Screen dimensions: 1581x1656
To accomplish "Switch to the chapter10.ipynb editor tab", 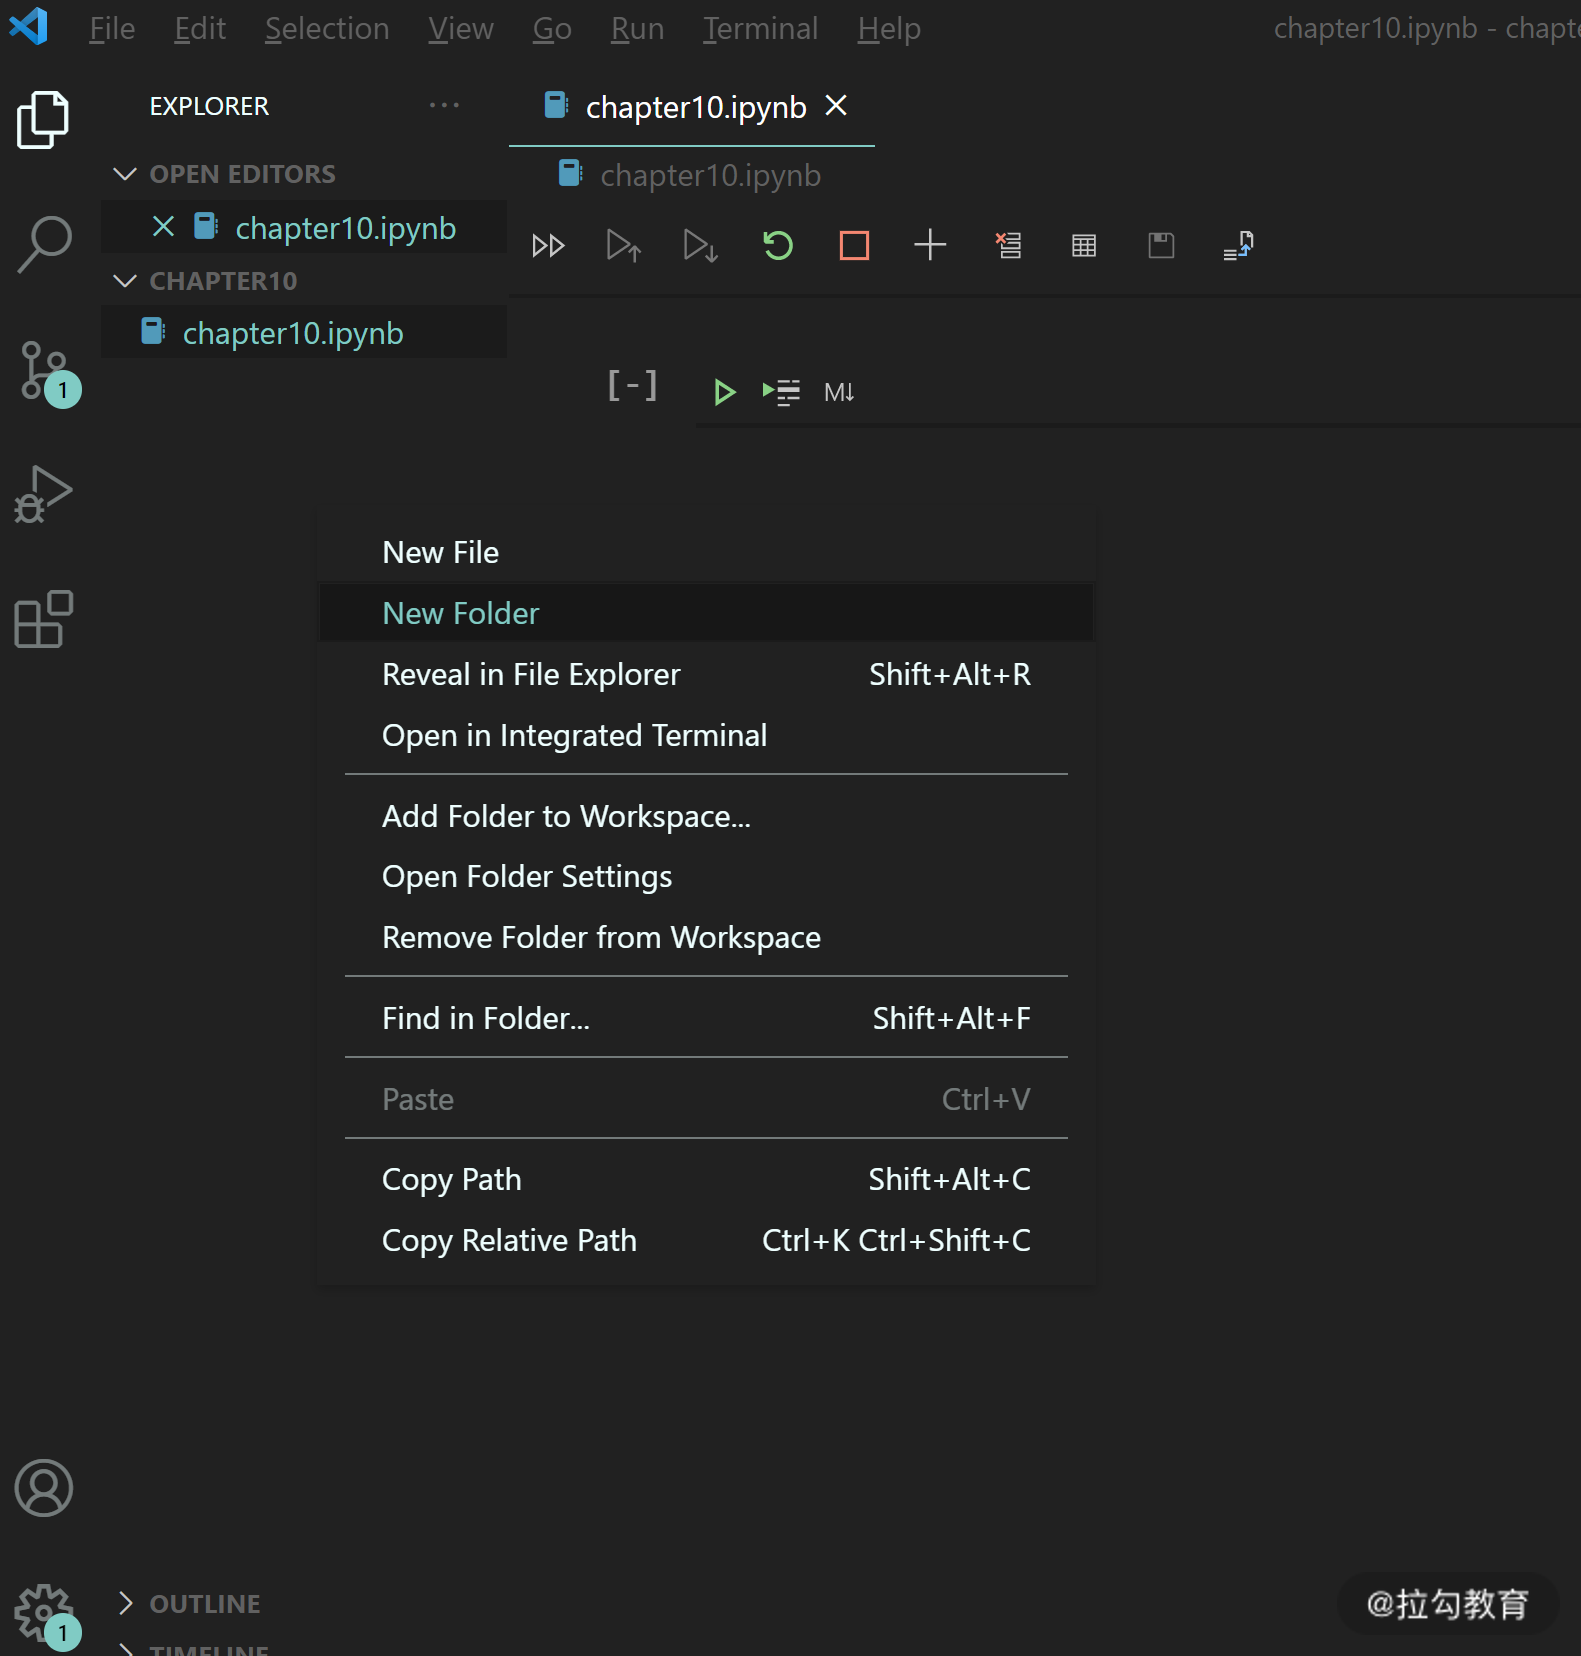I will pyautogui.click(x=691, y=106).
